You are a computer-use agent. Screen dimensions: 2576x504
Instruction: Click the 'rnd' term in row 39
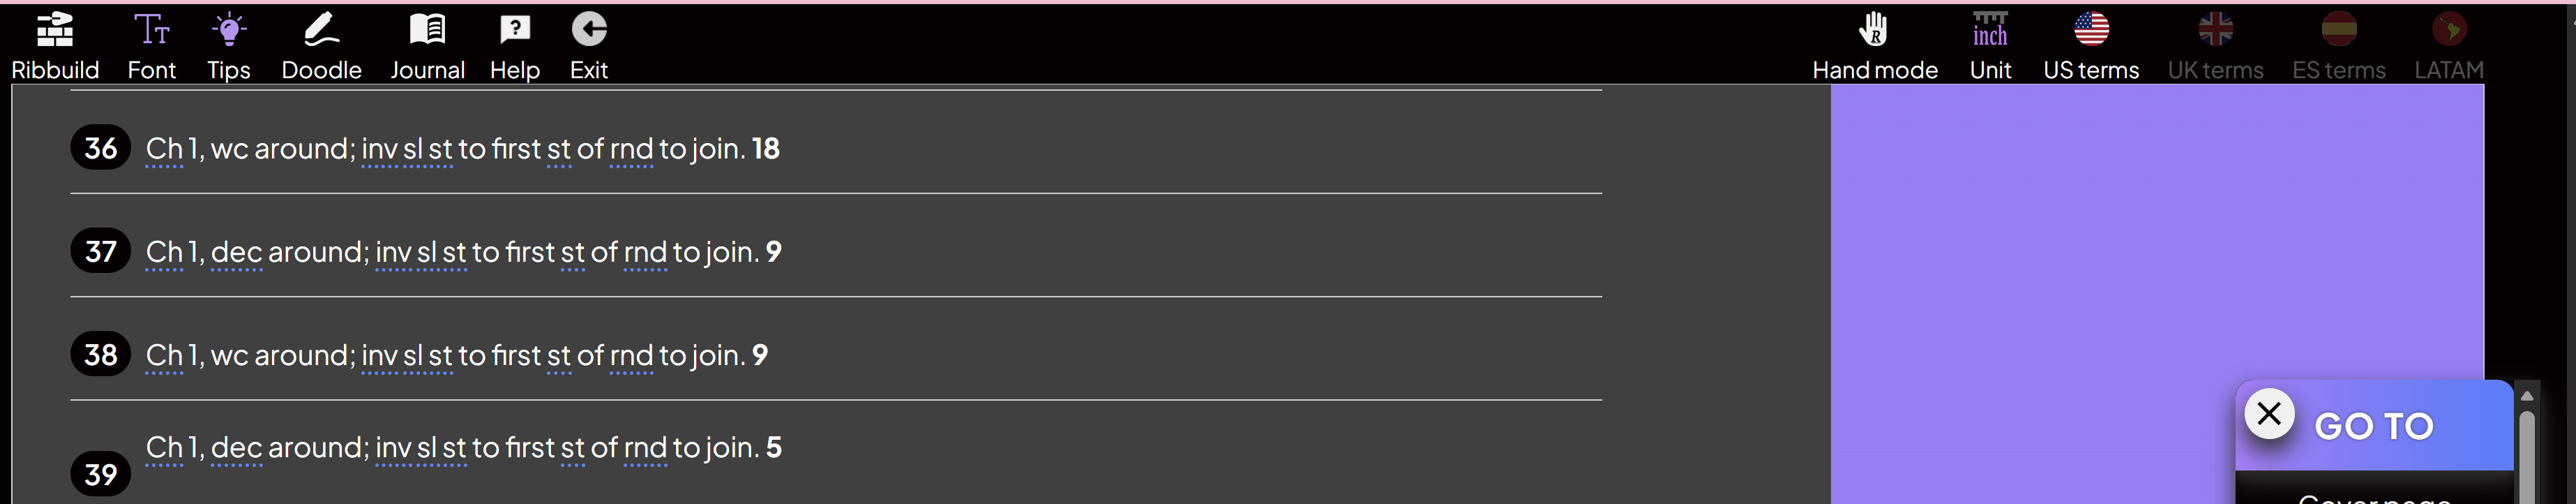(645, 448)
